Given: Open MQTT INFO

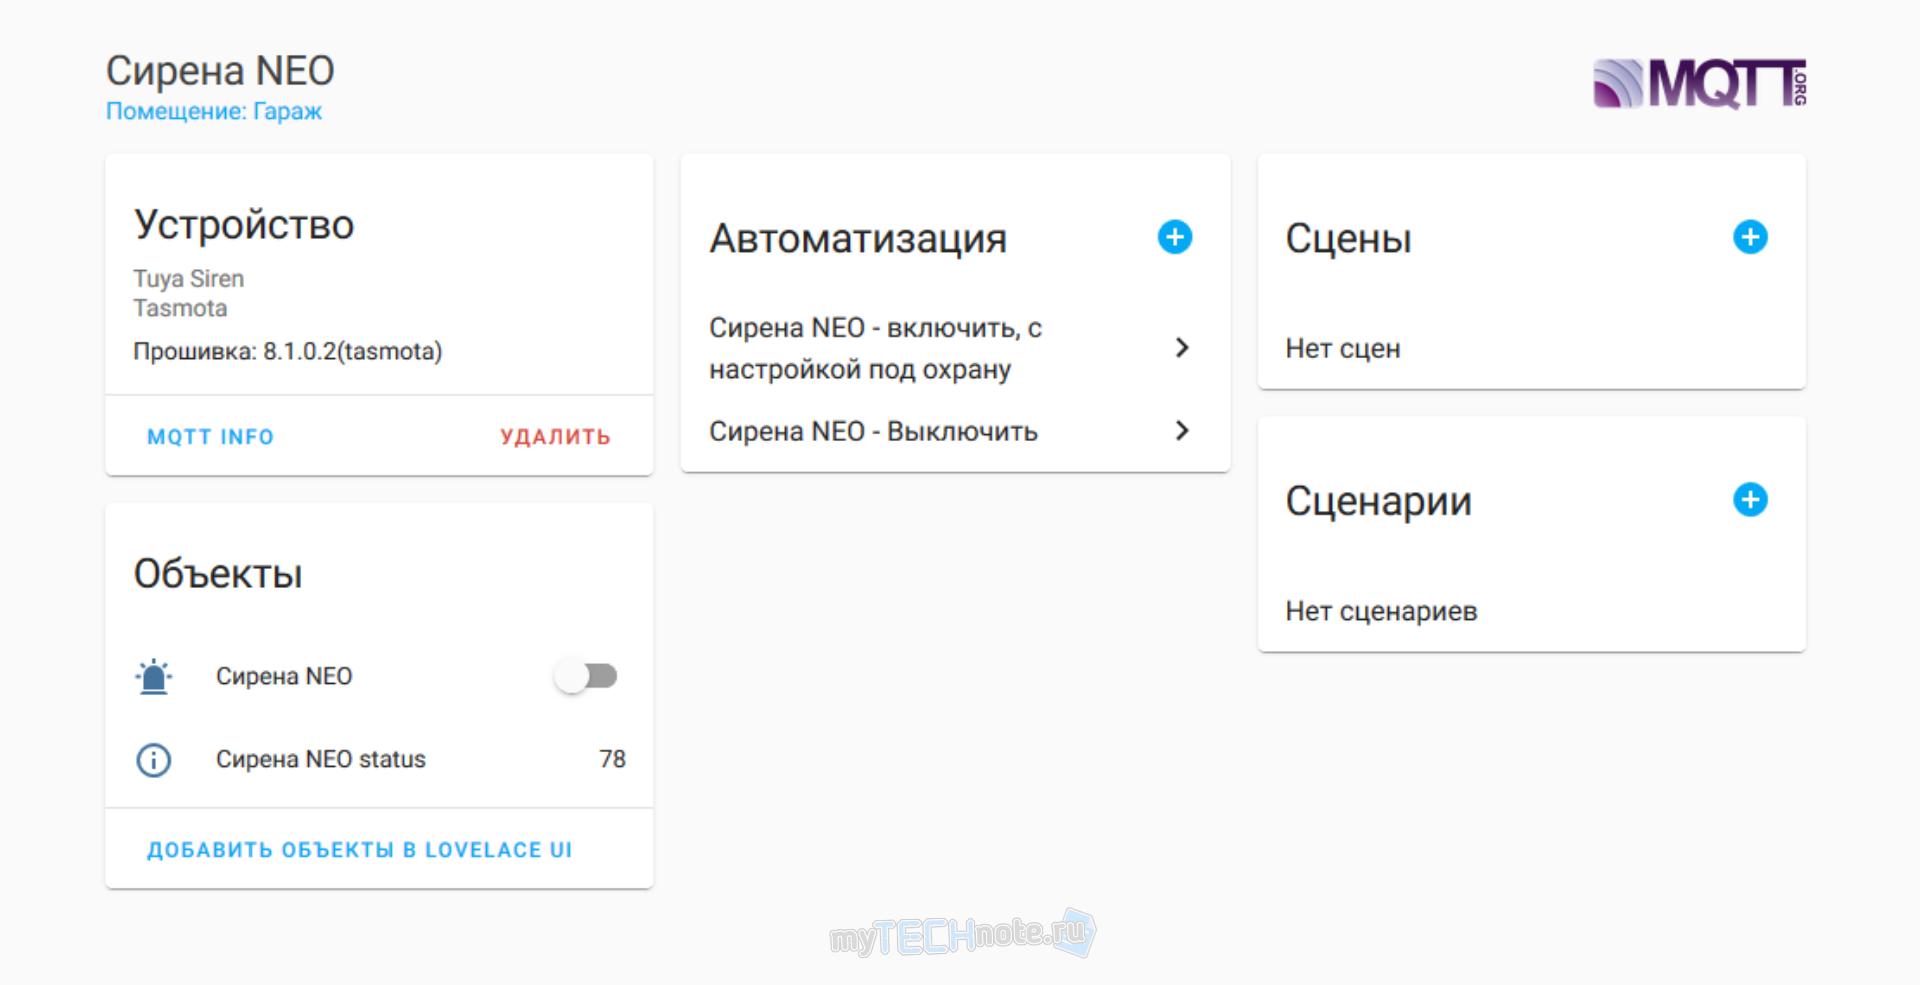Looking at the screenshot, I should click(x=210, y=437).
